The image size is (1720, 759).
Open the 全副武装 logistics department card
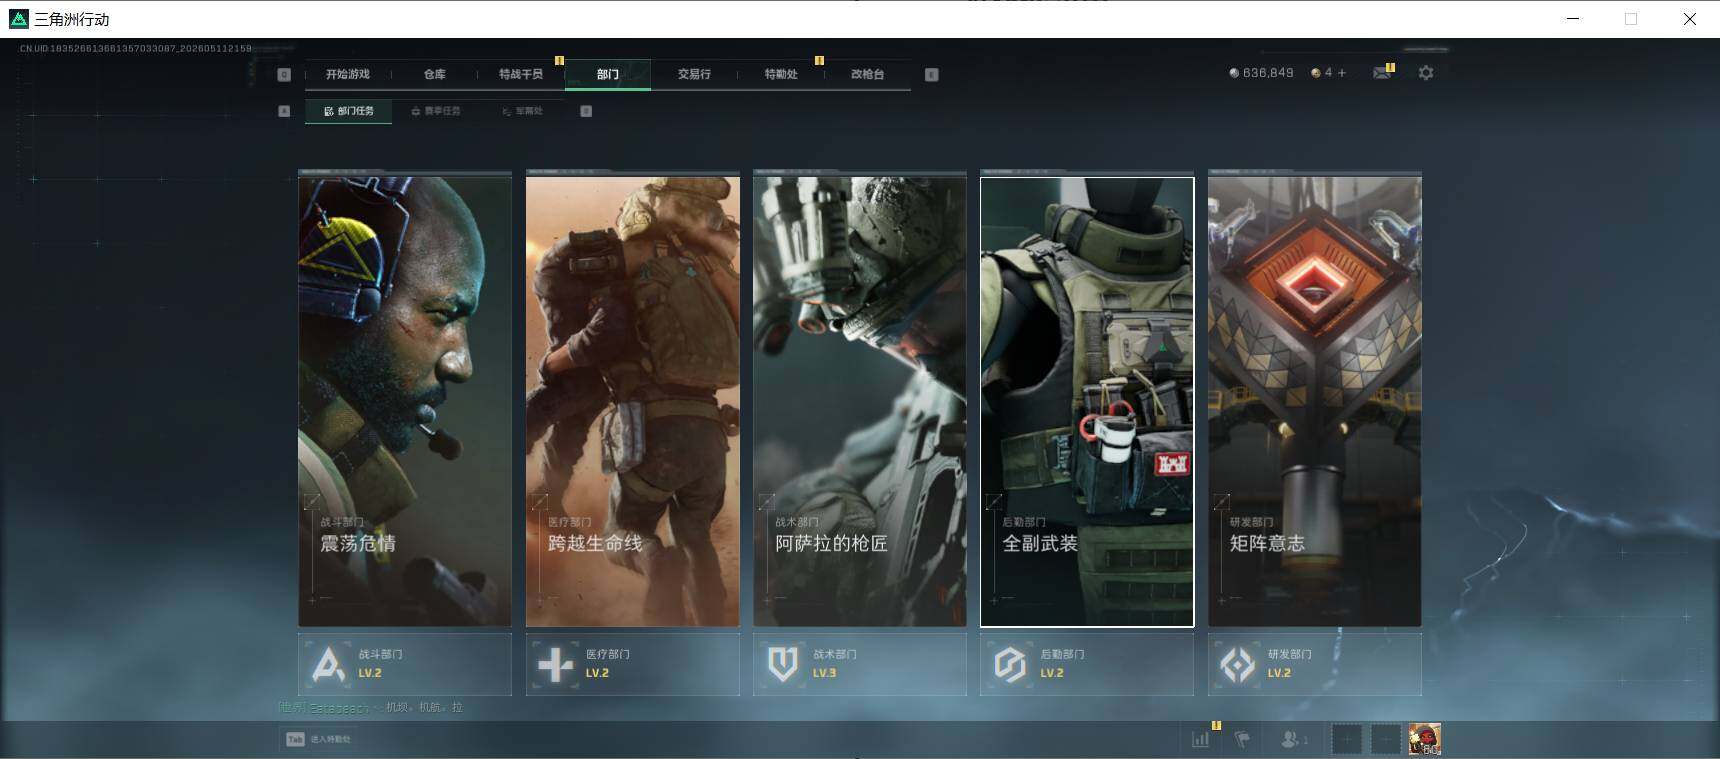pos(1087,401)
